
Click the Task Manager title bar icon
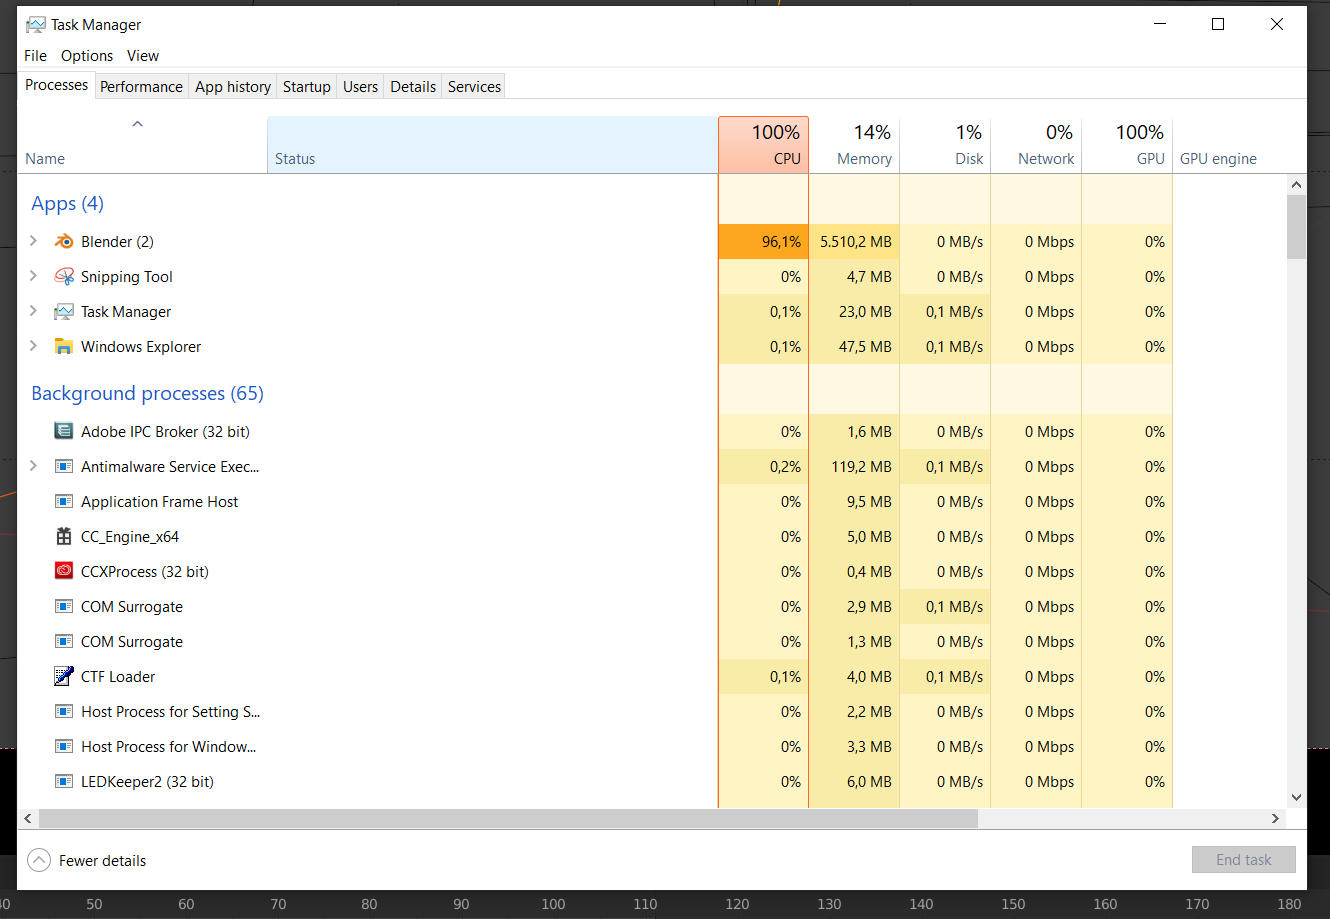(36, 25)
